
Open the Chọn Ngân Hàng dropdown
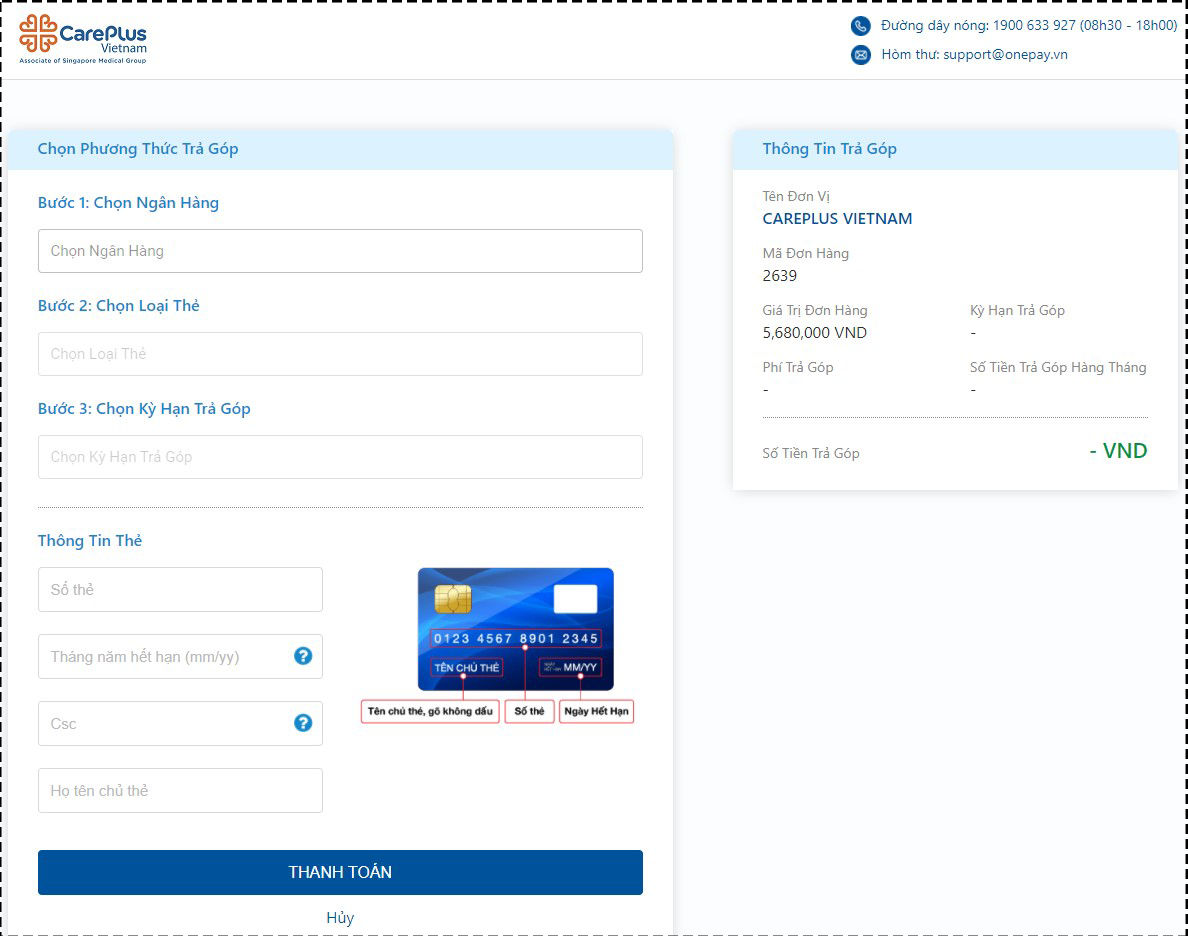pos(340,251)
